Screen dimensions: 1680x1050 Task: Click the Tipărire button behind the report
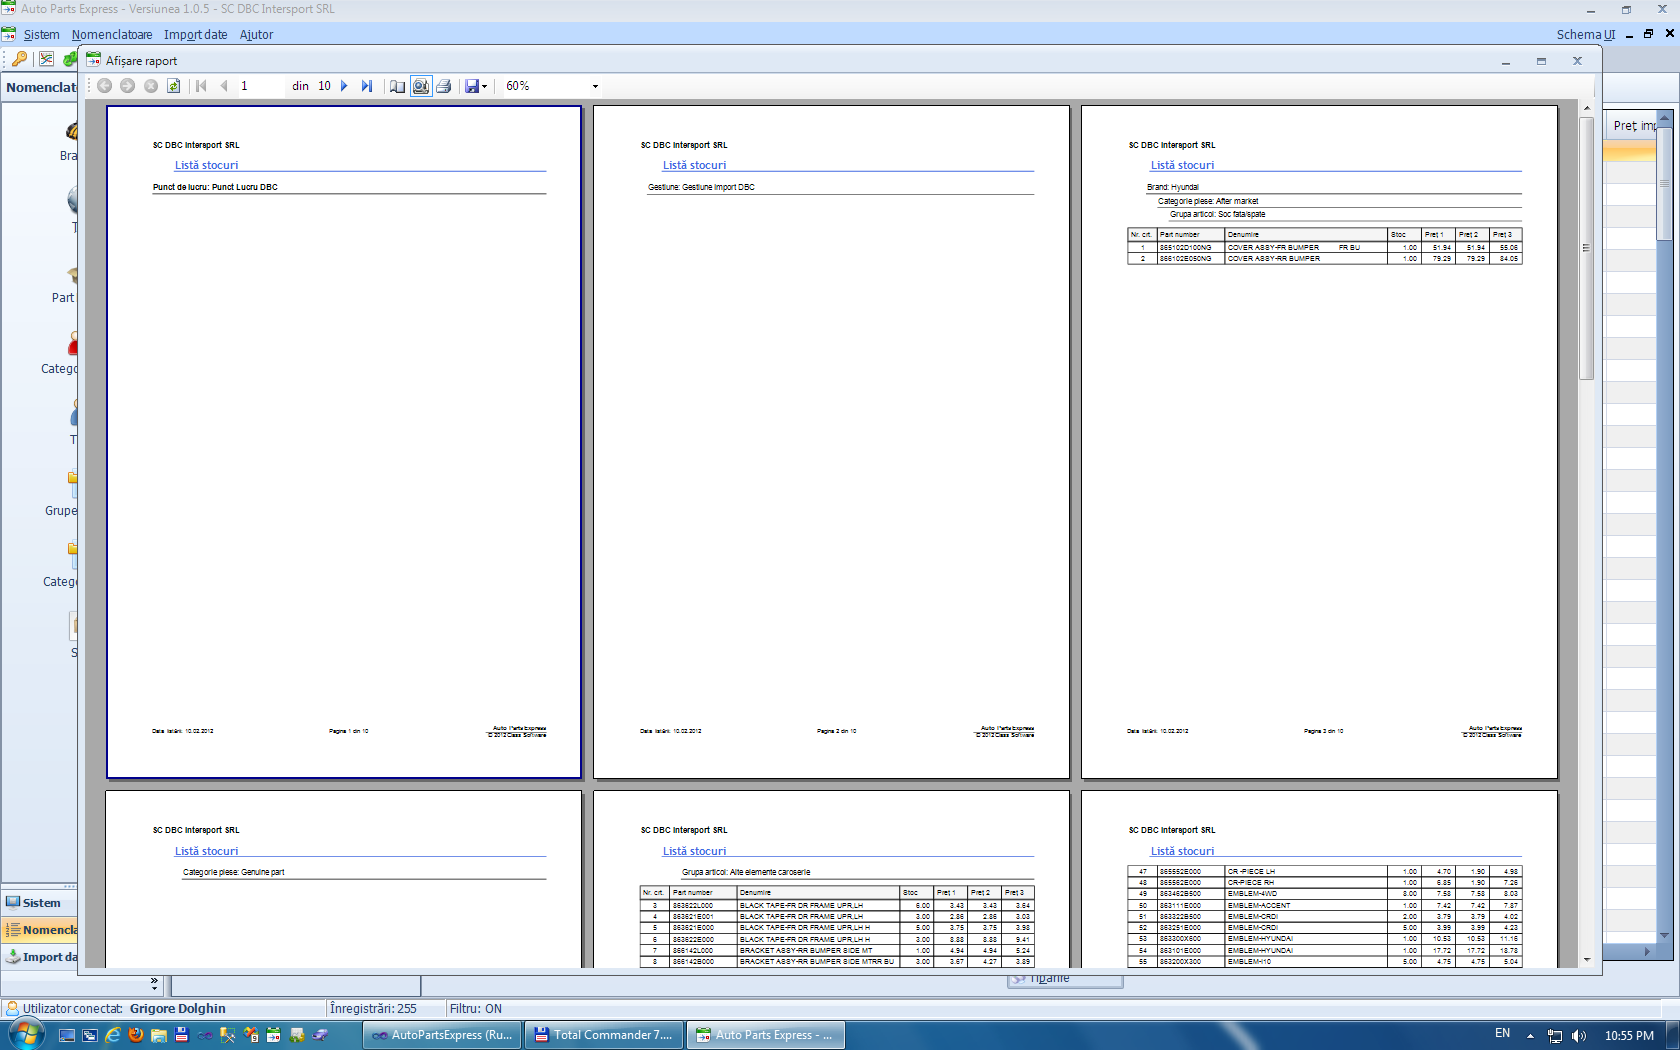click(1065, 980)
